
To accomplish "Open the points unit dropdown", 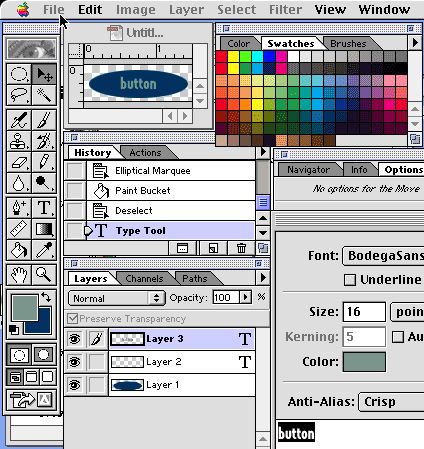I will pos(407,312).
